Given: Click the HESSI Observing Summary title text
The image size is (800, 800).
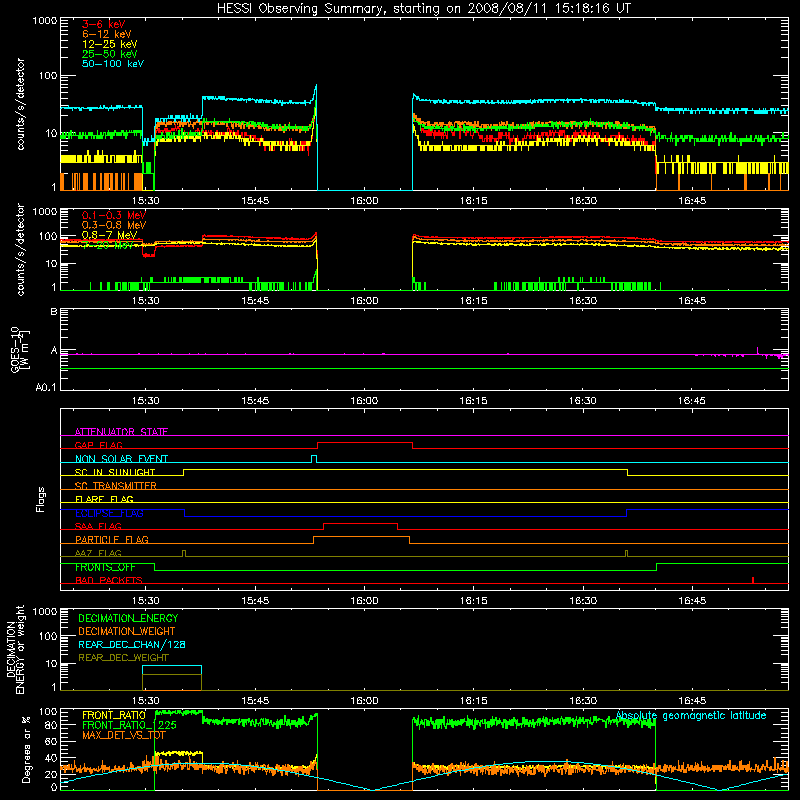Looking at the screenshot, I should [423, 9].
